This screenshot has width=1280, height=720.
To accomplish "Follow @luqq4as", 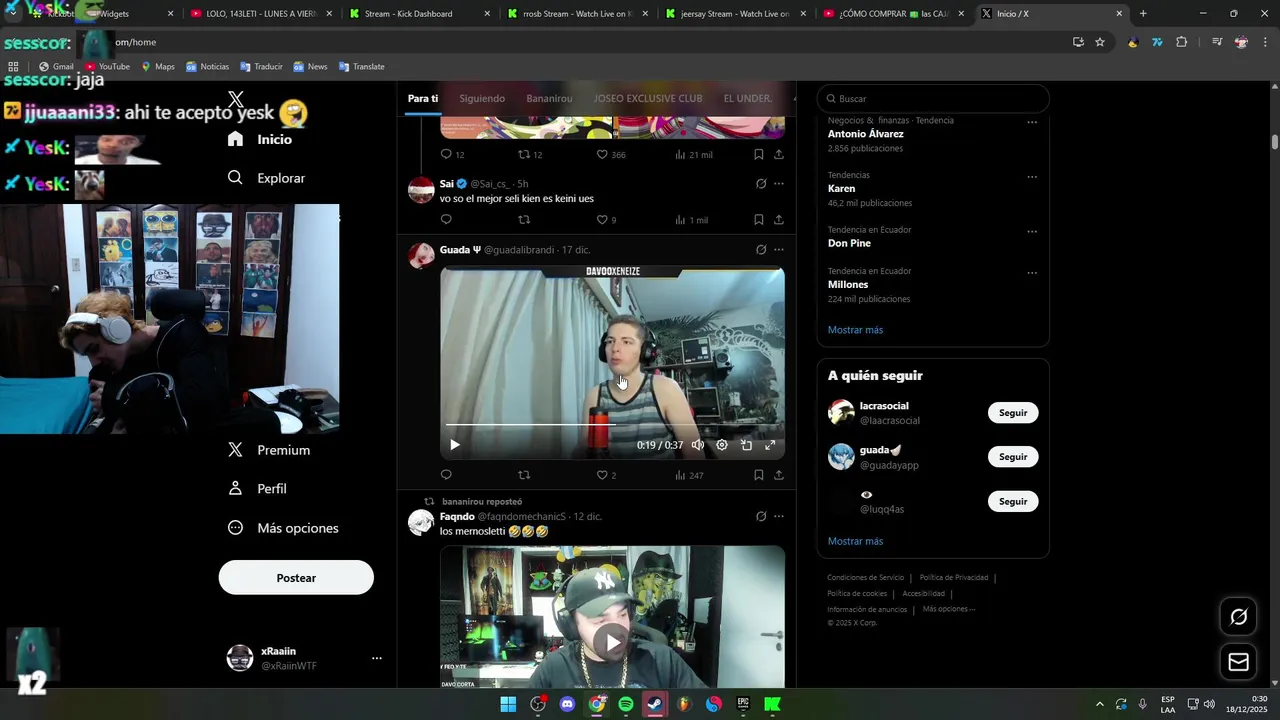I will point(1013,501).
